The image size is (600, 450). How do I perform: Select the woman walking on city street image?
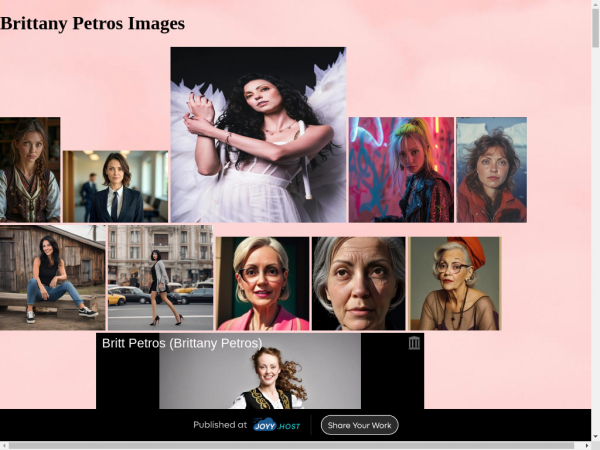point(160,277)
